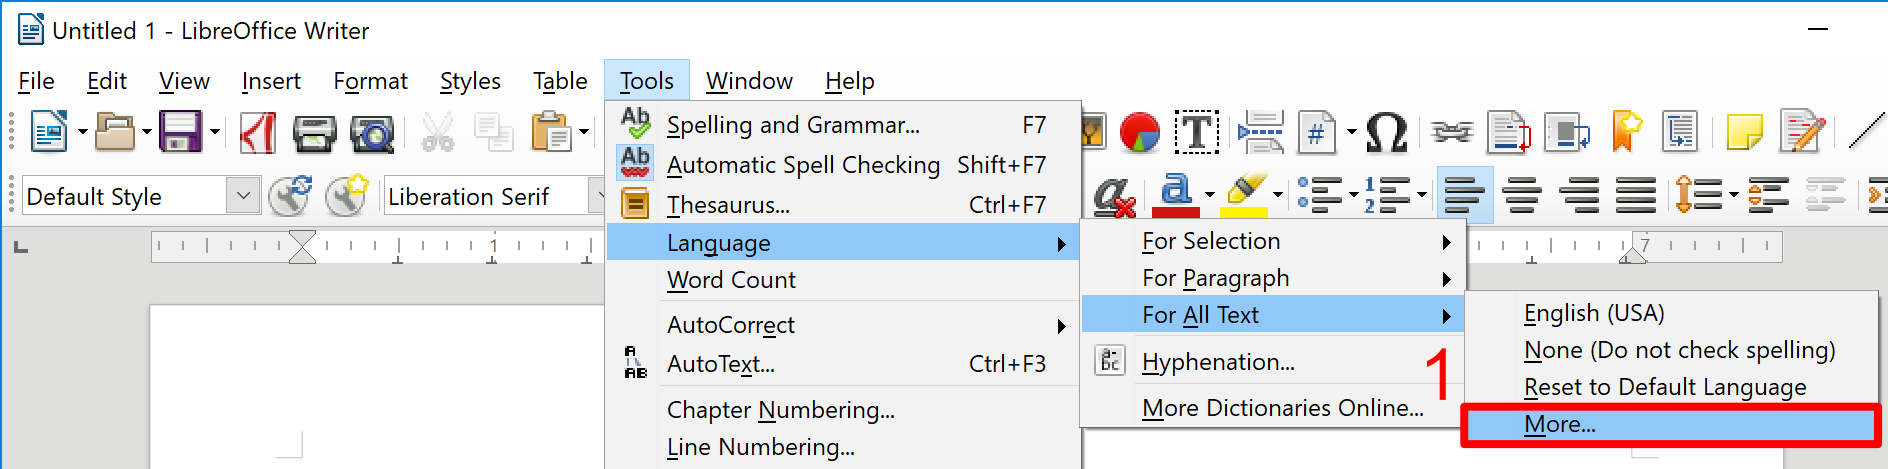Insert Bookmark icon

point(1626,132)
